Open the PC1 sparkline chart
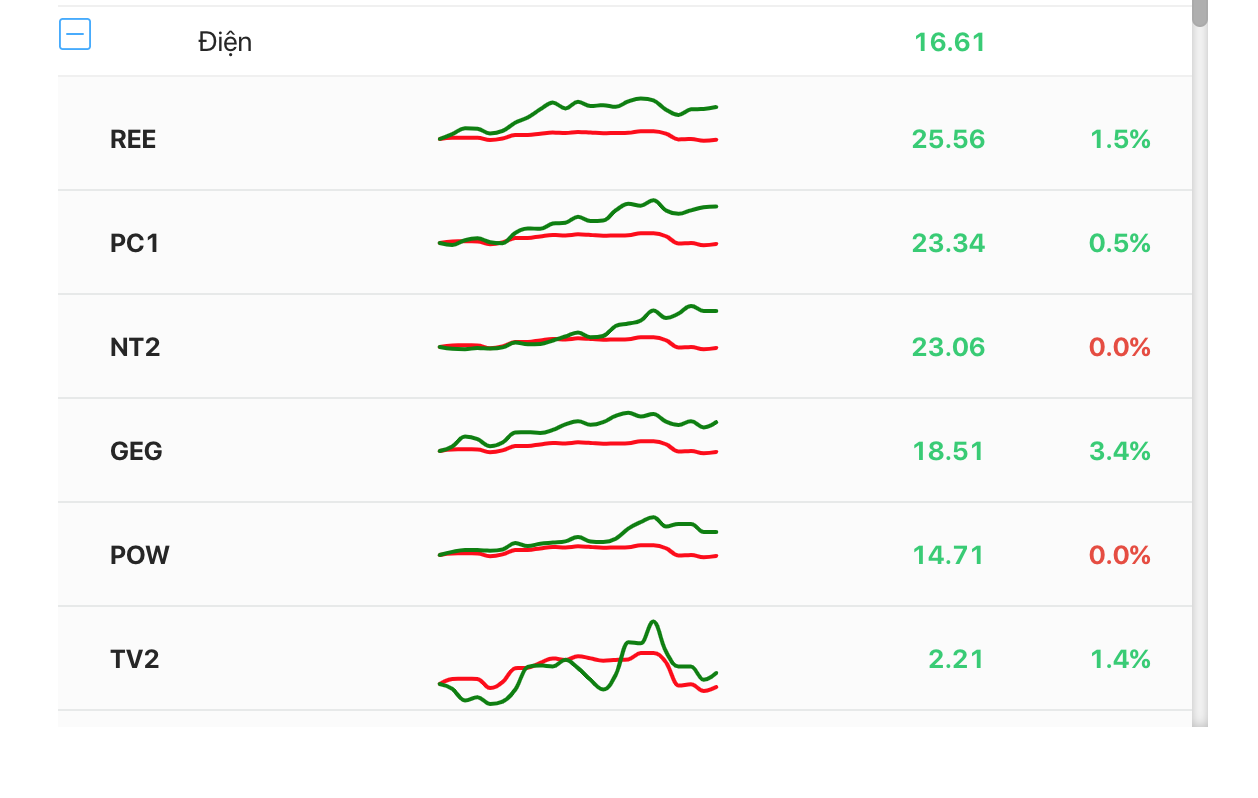 (x=578, y=226)
